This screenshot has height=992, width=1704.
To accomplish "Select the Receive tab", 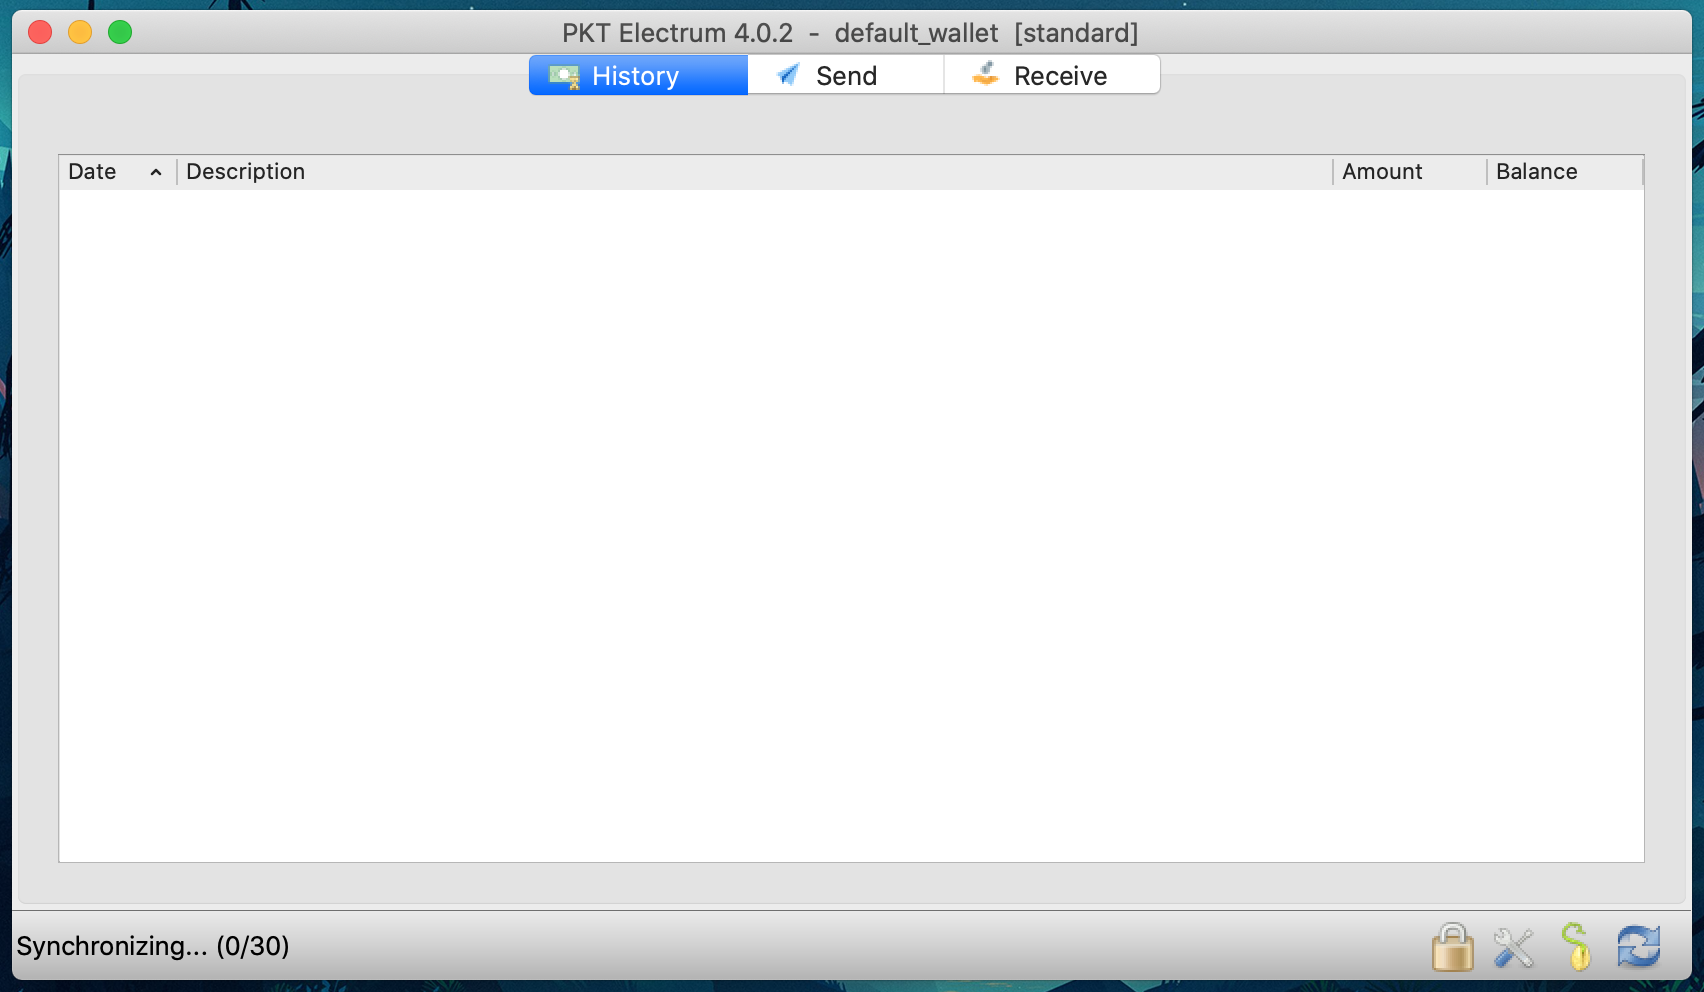I will [1060, 76].
